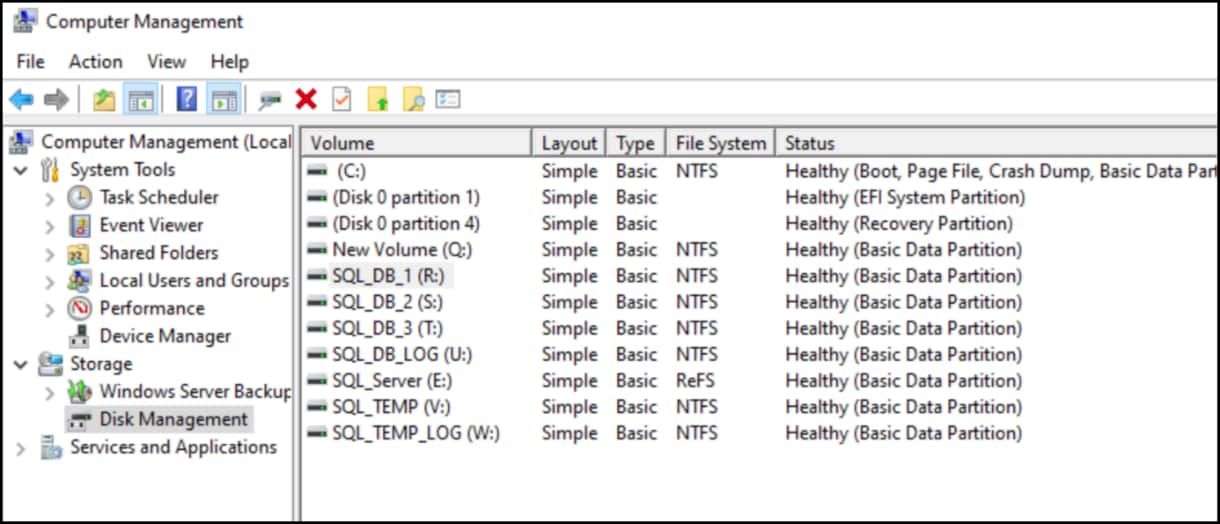Expand the Task Scheduler node

point(50,198)
